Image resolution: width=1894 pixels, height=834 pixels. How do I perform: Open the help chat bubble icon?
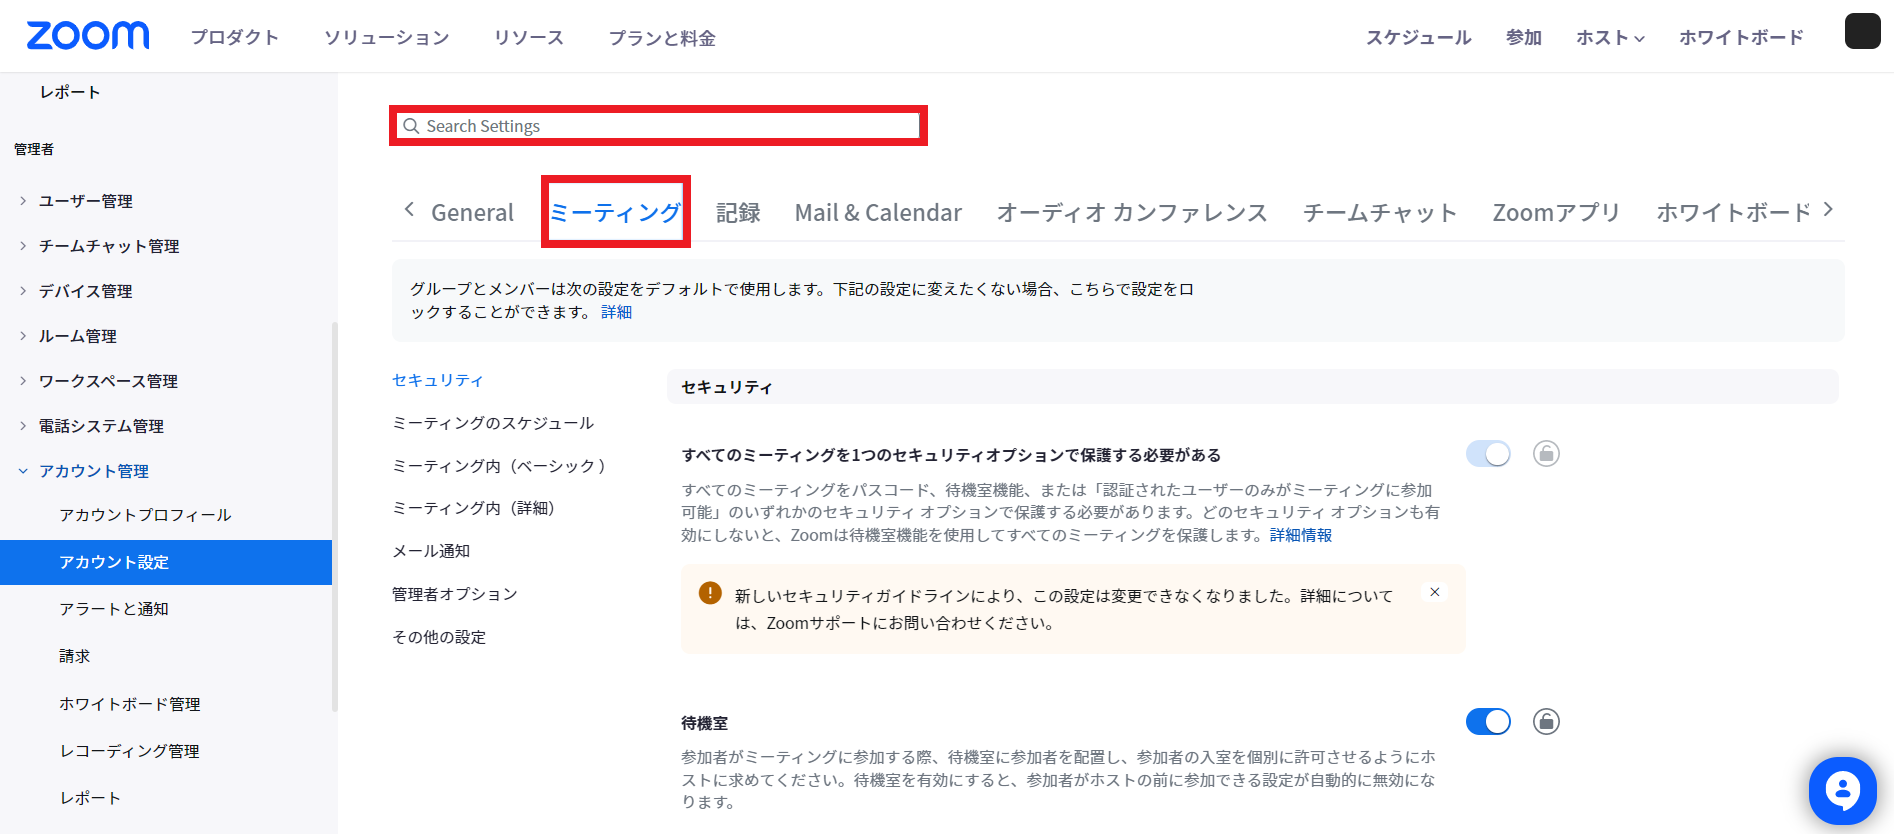coord(1842,790)
